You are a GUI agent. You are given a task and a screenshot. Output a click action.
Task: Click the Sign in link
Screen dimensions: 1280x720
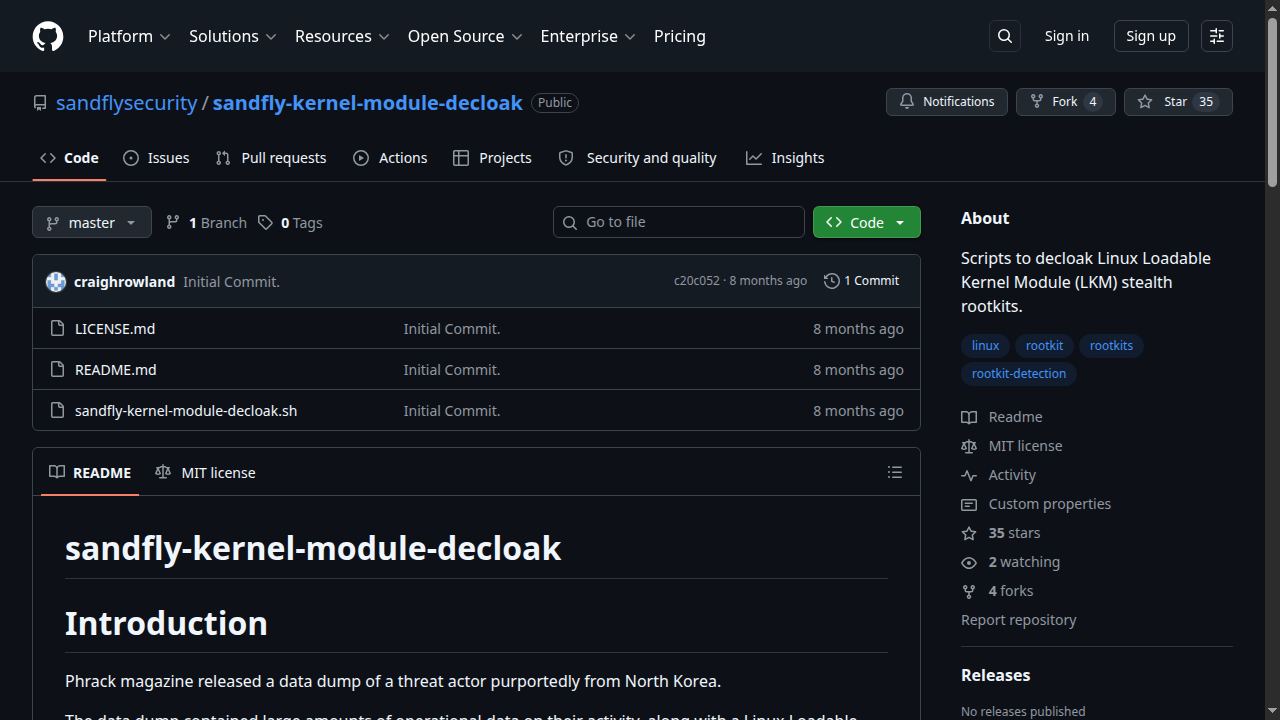(1067, 36)
